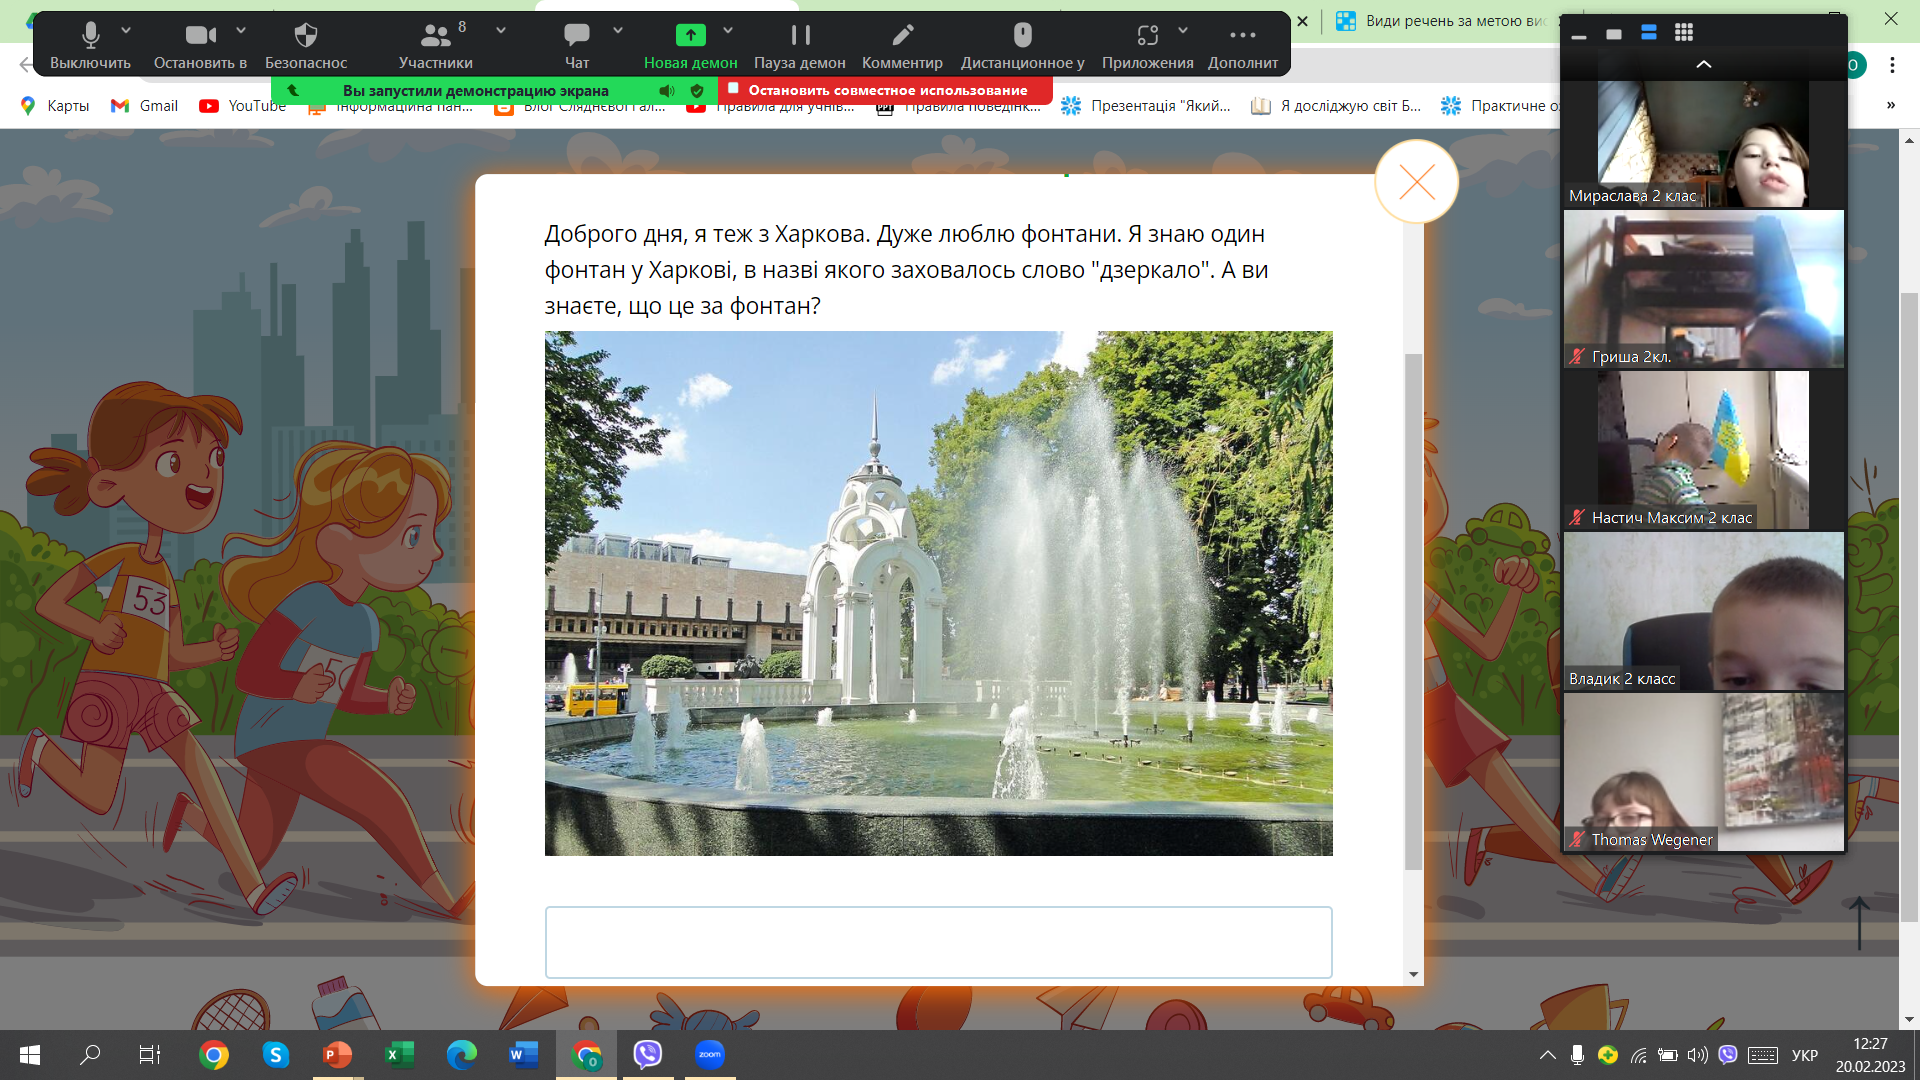Open PowerPoint from taskbar
This screenshot has height=1080, width=1920.
[x=337, y=1055]
